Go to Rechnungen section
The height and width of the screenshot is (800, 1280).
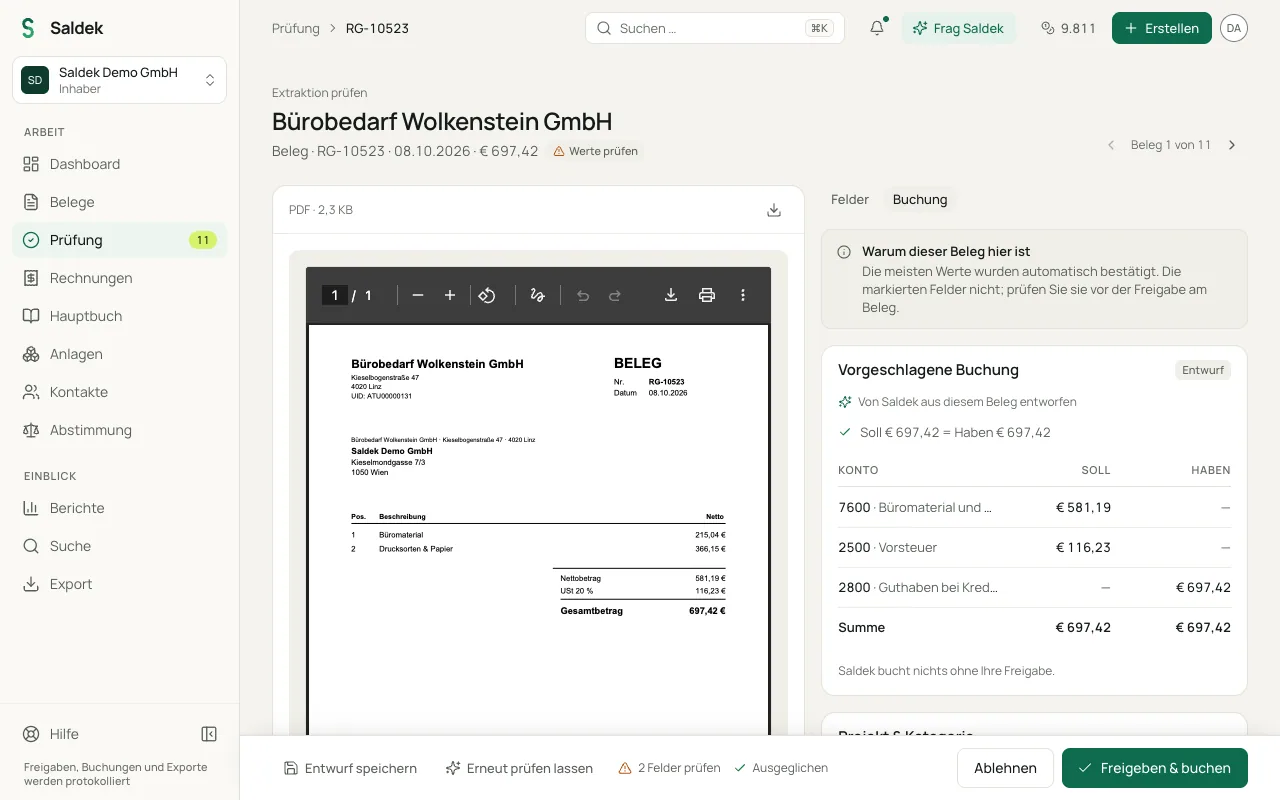point(119,278)
